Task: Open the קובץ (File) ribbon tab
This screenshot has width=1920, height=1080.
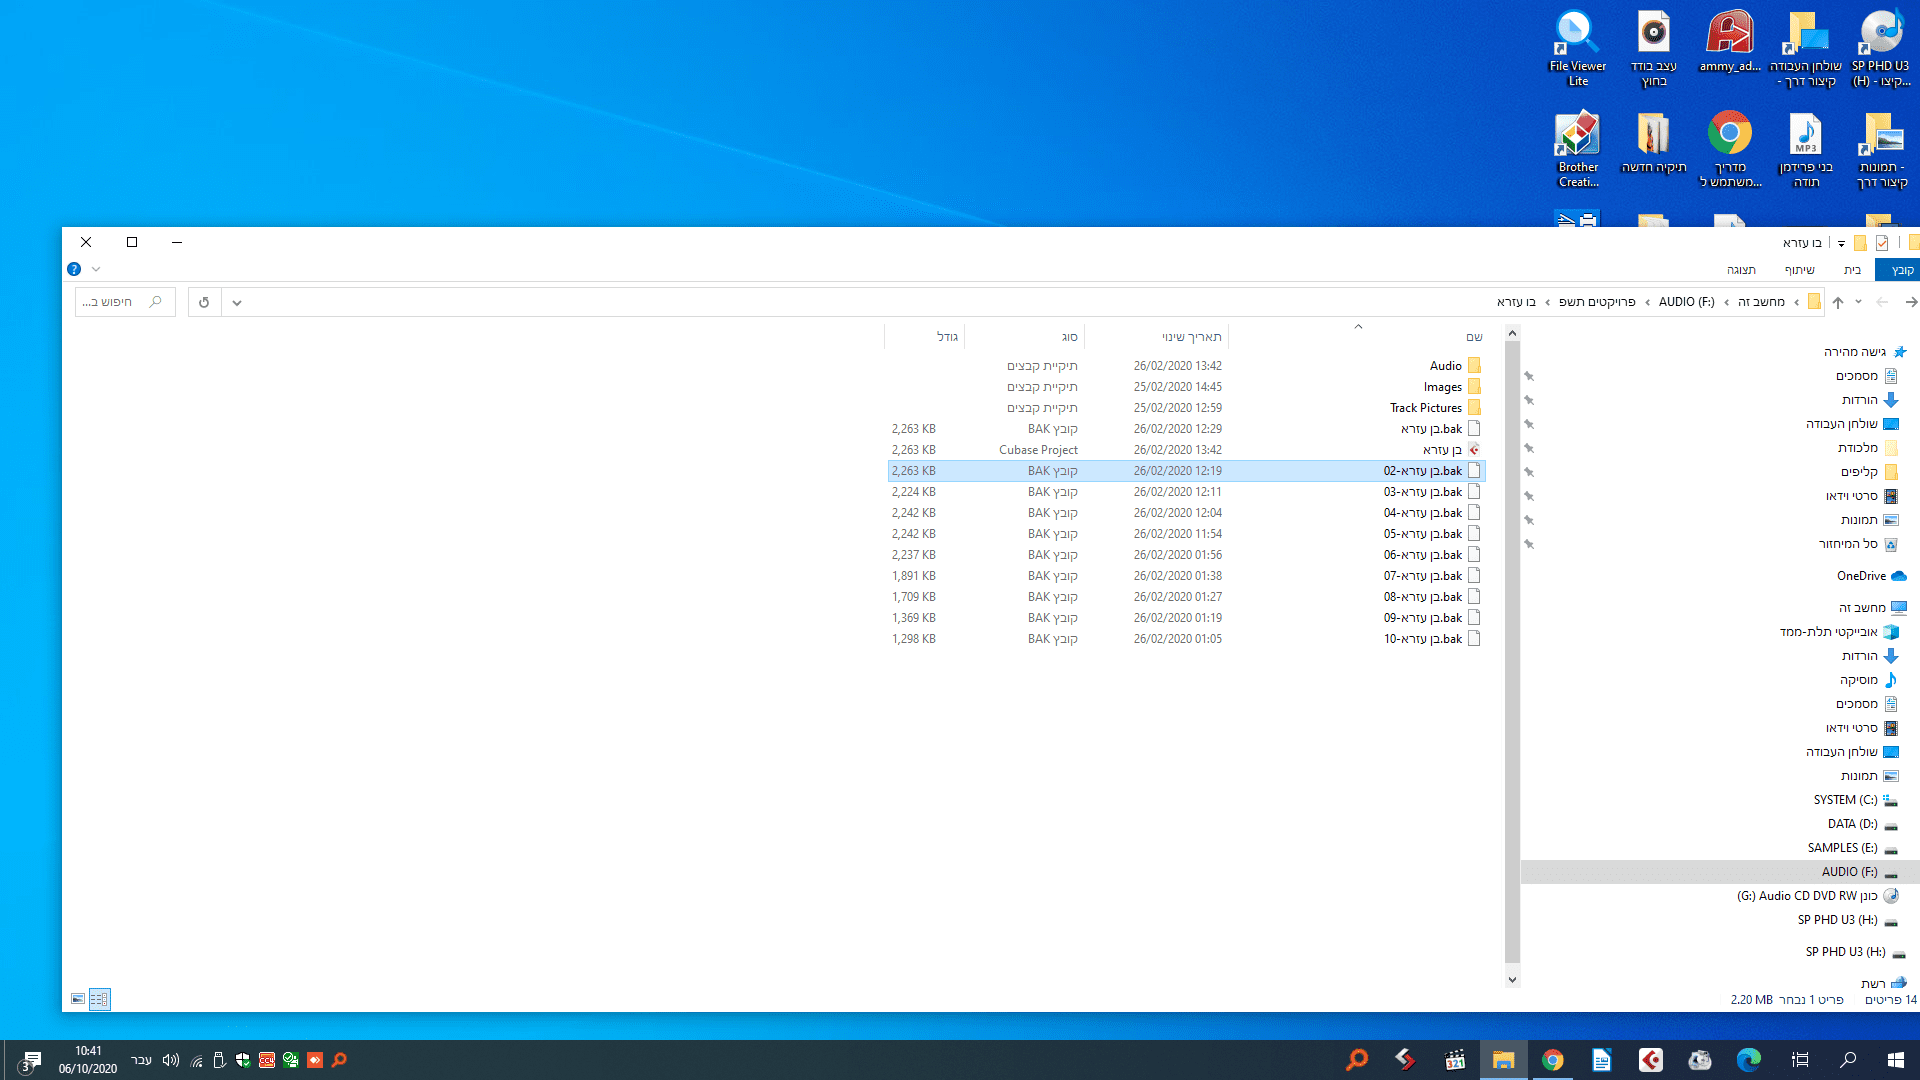Action: (1900, 270)
